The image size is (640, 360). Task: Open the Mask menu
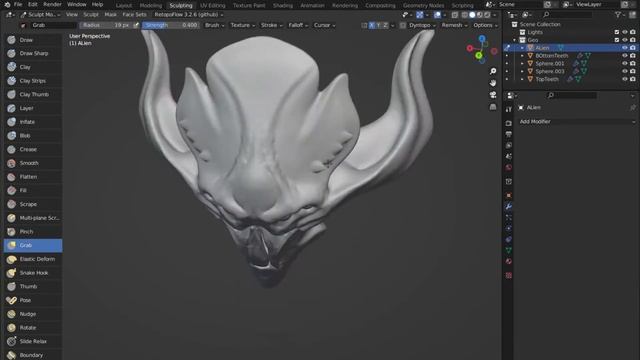110,15
